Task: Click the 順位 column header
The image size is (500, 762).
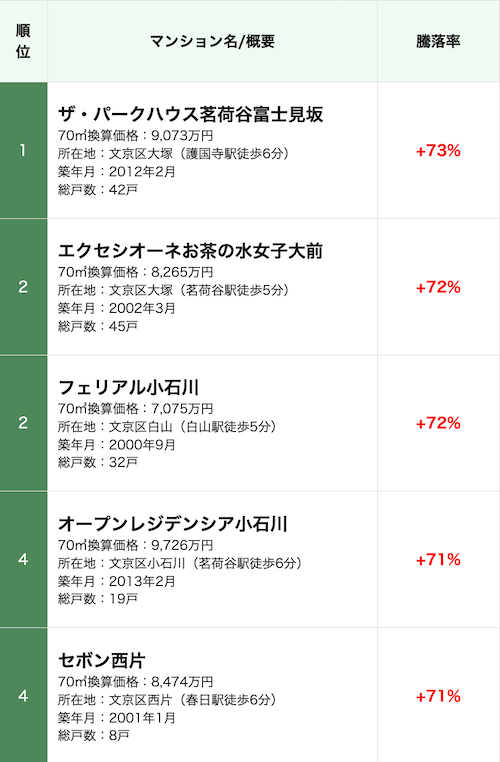Action: (x=23, y=41)
